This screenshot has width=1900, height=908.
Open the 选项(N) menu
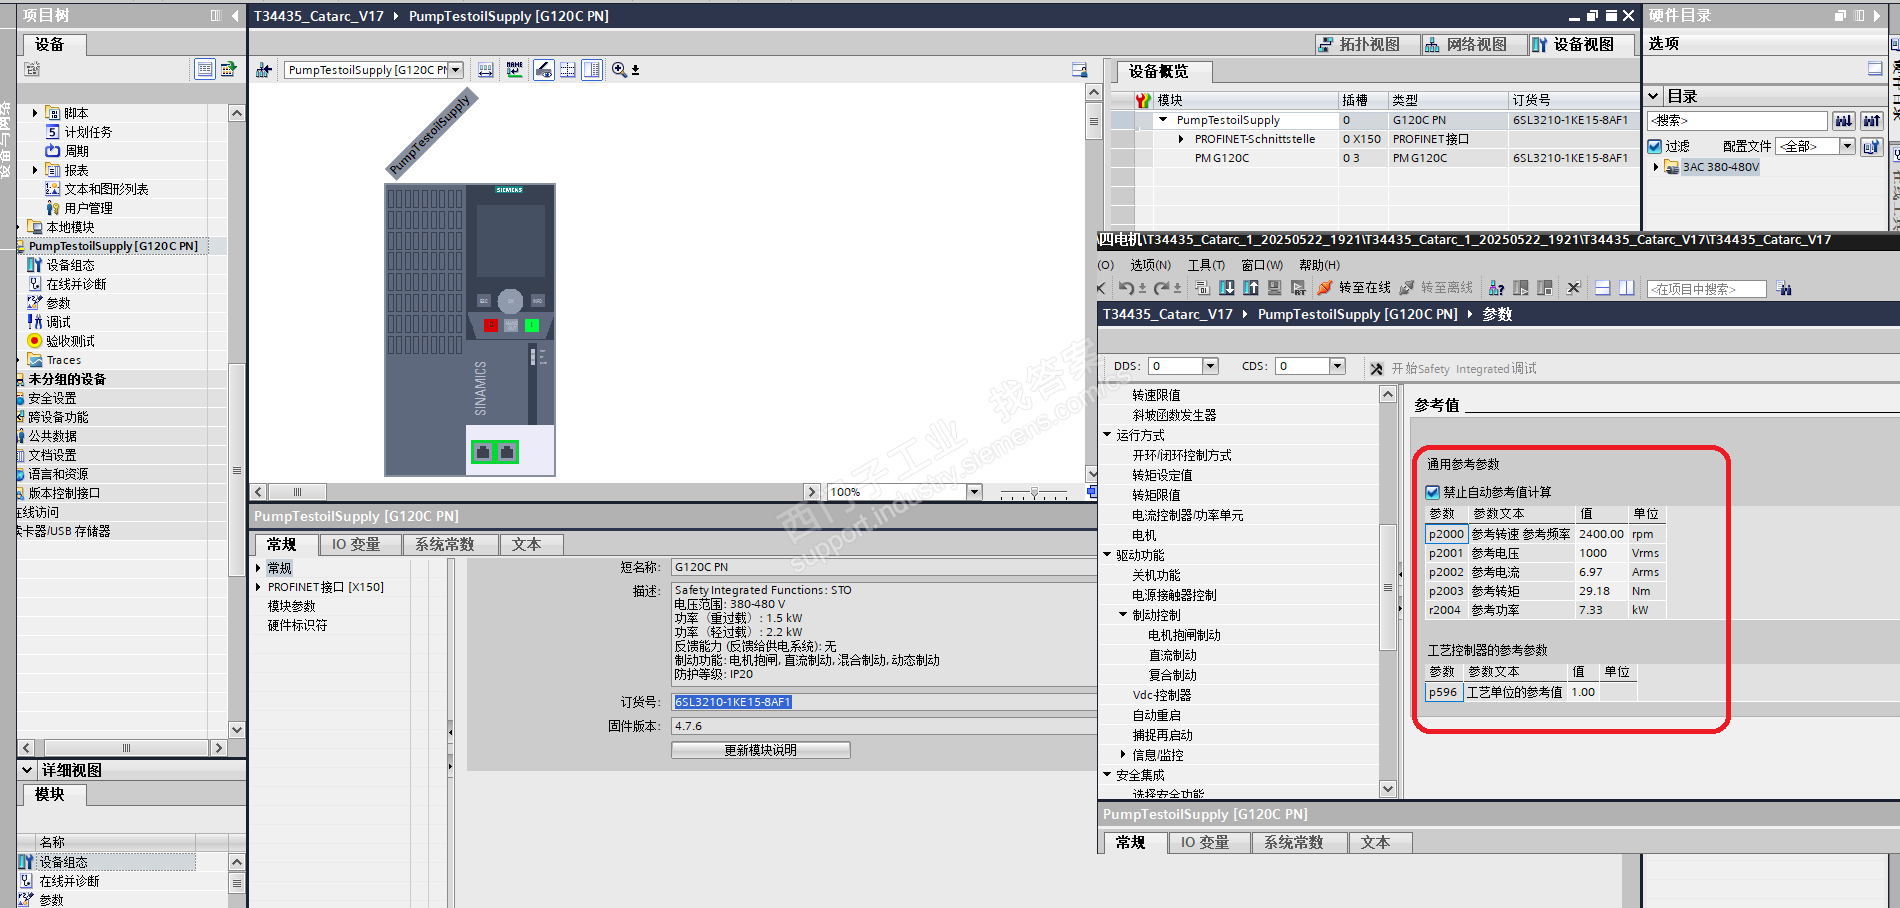coord(1151,265)
